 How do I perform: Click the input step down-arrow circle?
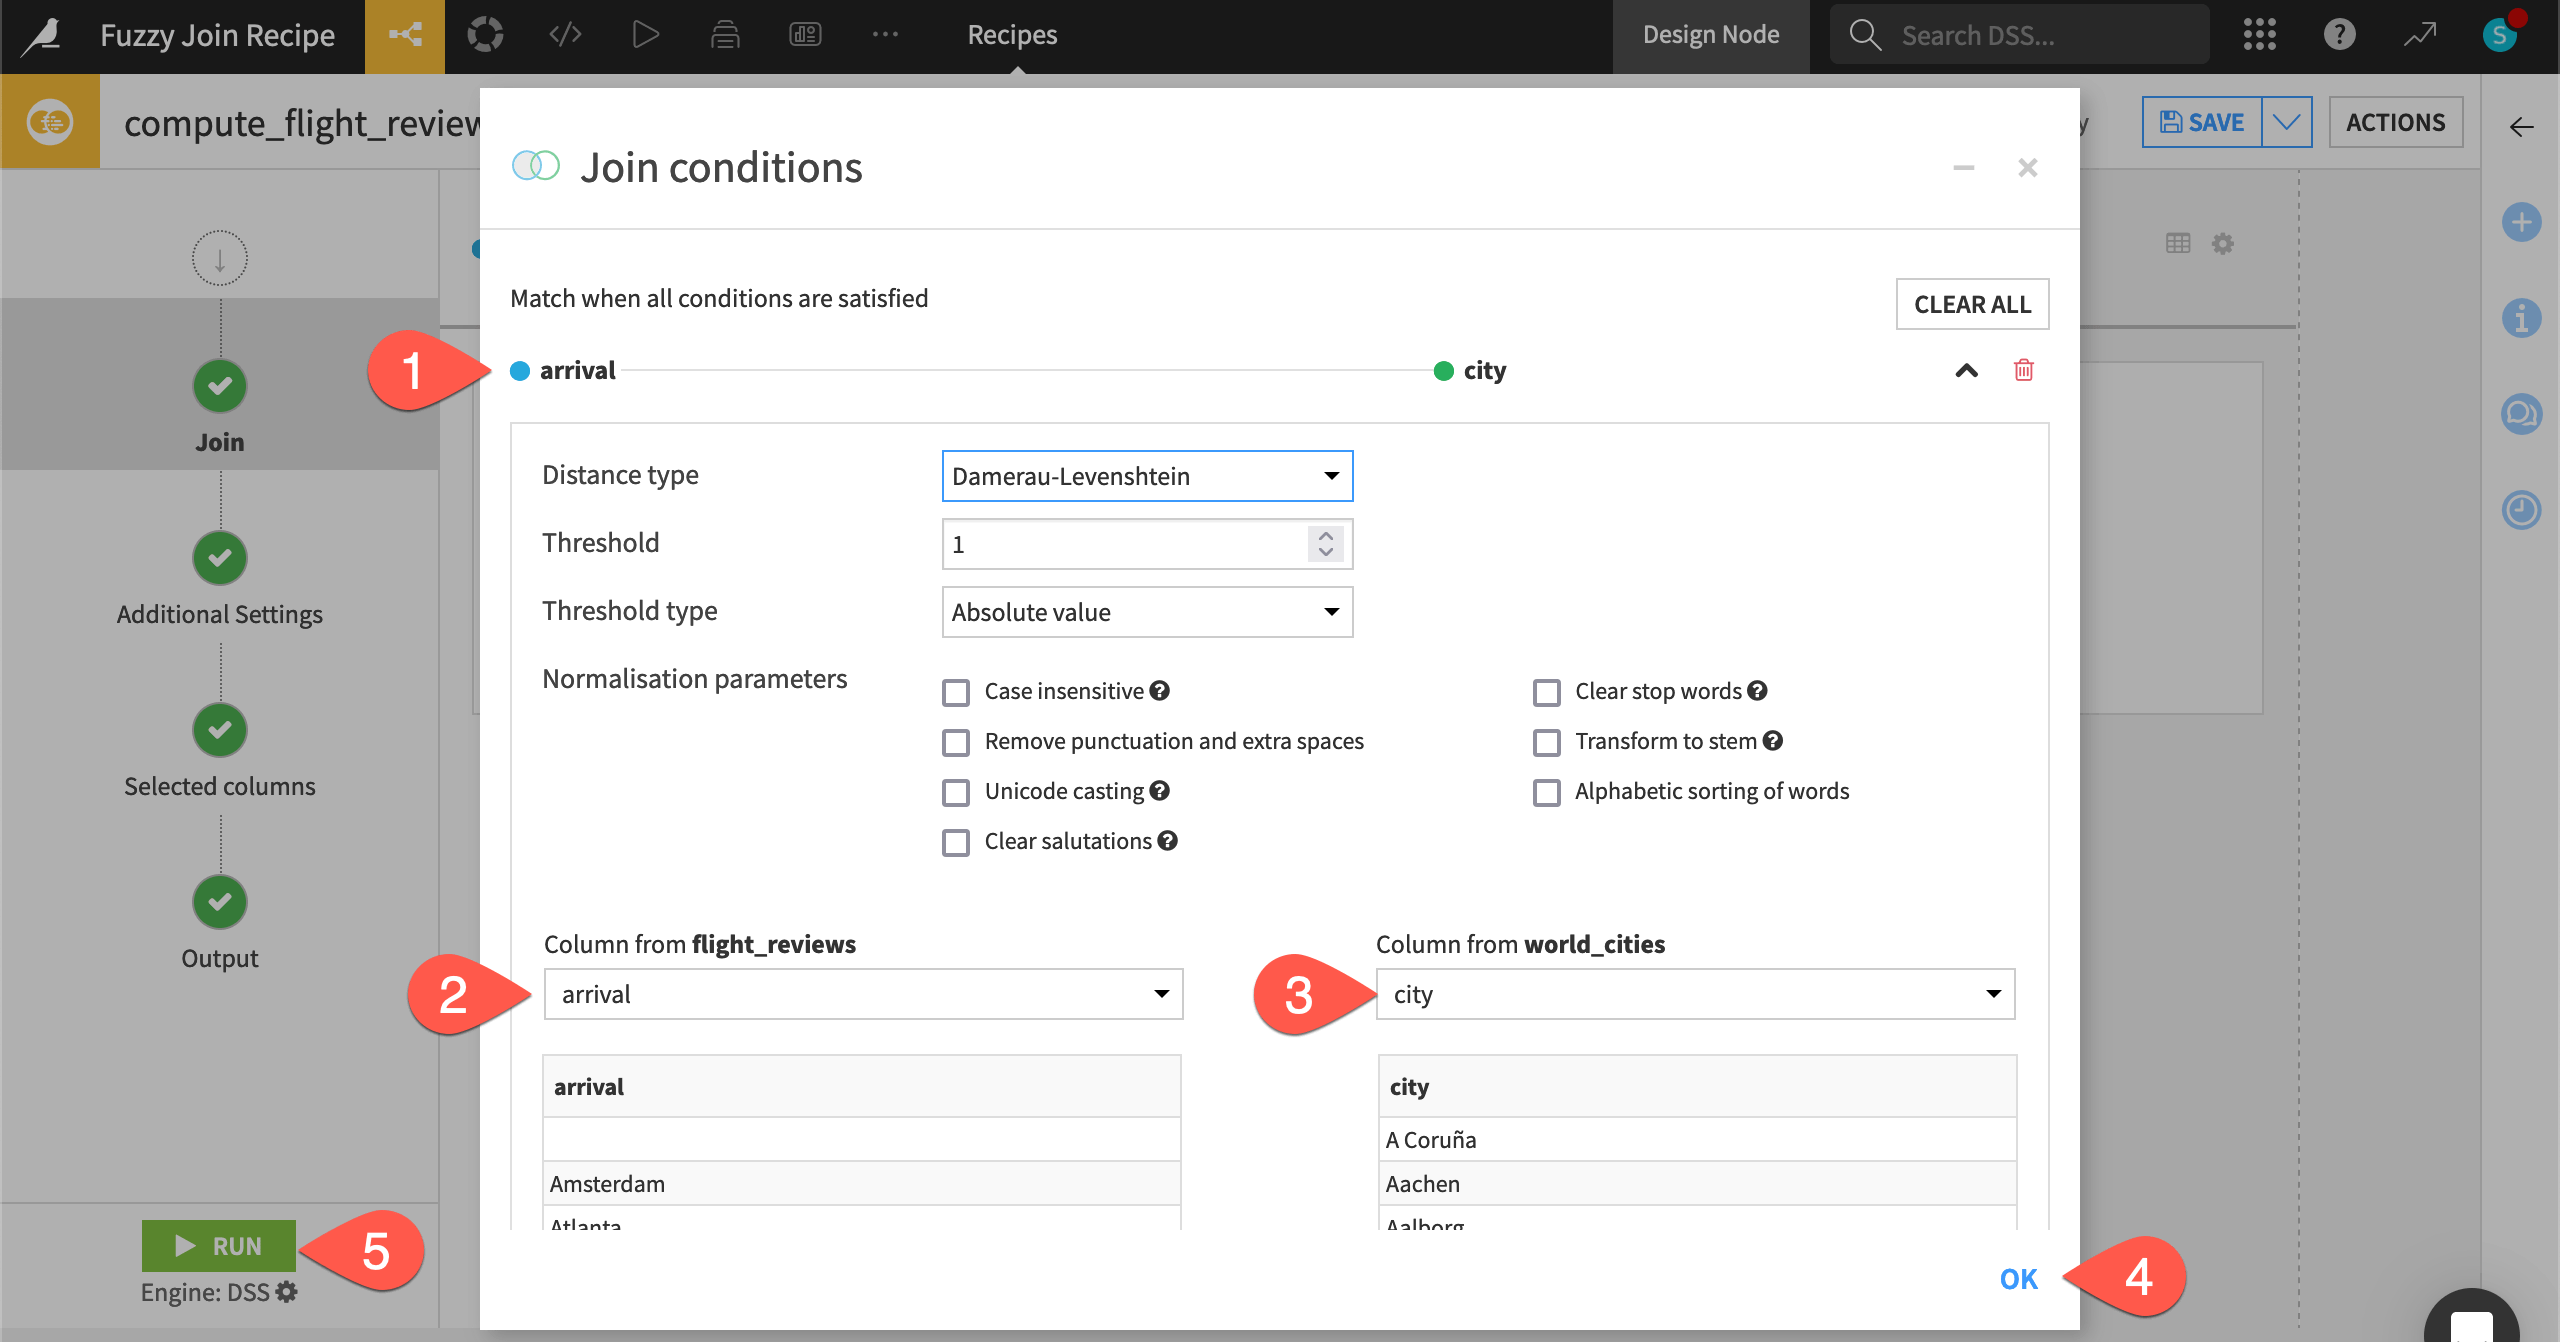(220, 259)
